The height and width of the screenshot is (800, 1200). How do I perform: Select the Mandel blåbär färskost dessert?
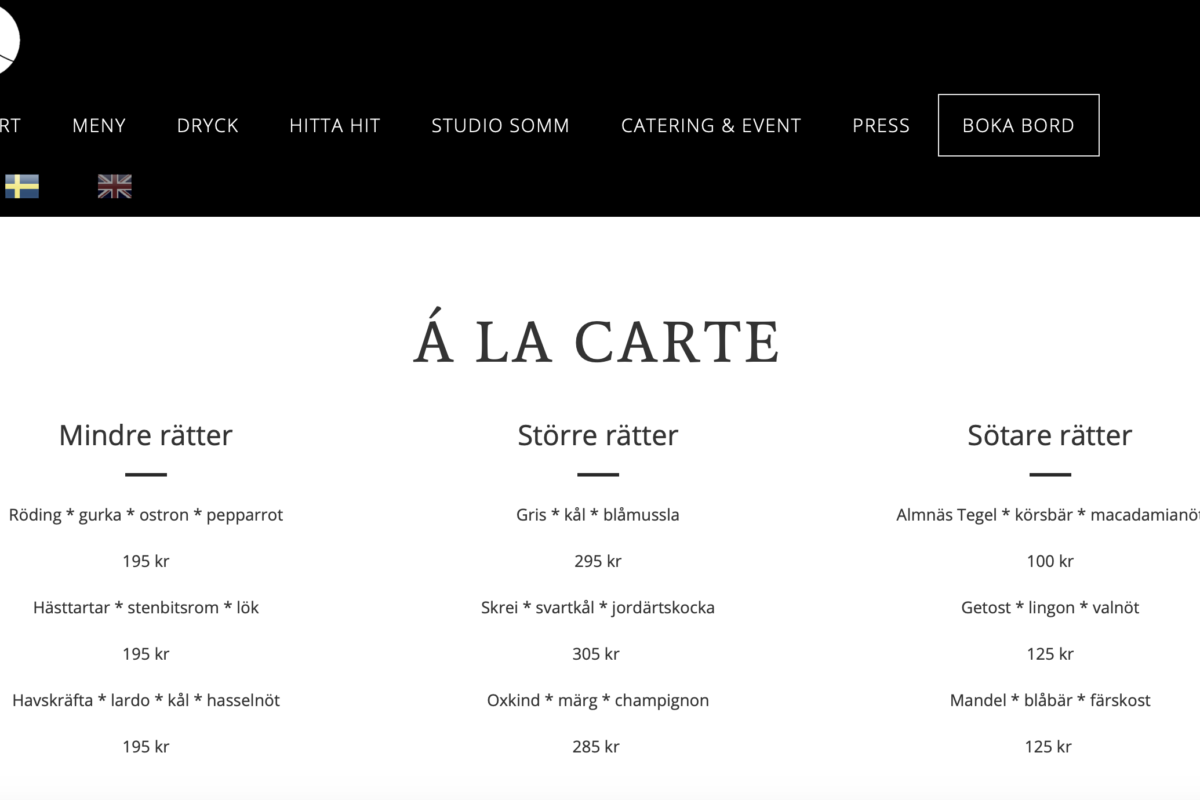pos(1050,700)
